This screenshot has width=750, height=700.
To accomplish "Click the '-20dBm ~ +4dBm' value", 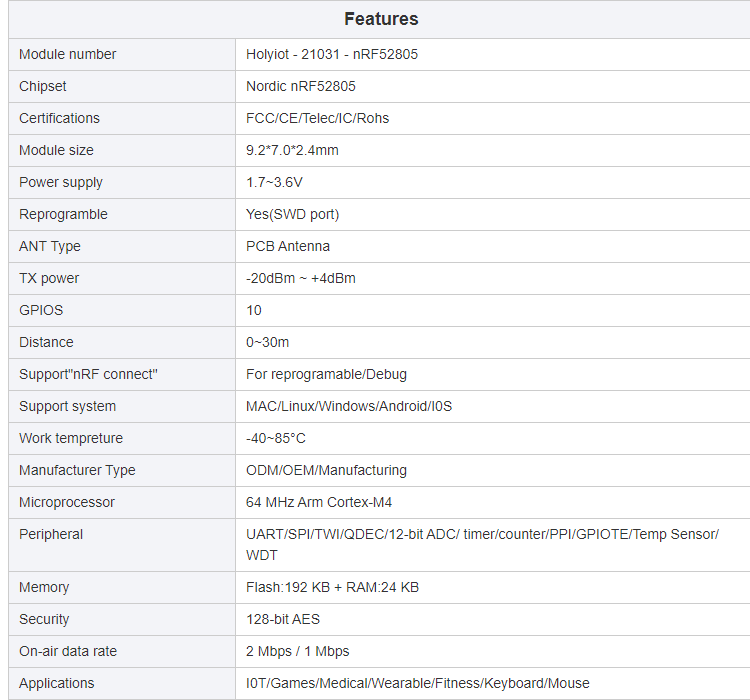I will pyautogui.click(x=301, y=278).
